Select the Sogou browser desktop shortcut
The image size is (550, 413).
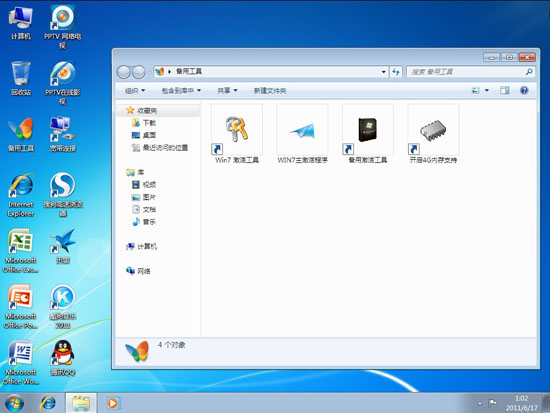tap(62, 195)
